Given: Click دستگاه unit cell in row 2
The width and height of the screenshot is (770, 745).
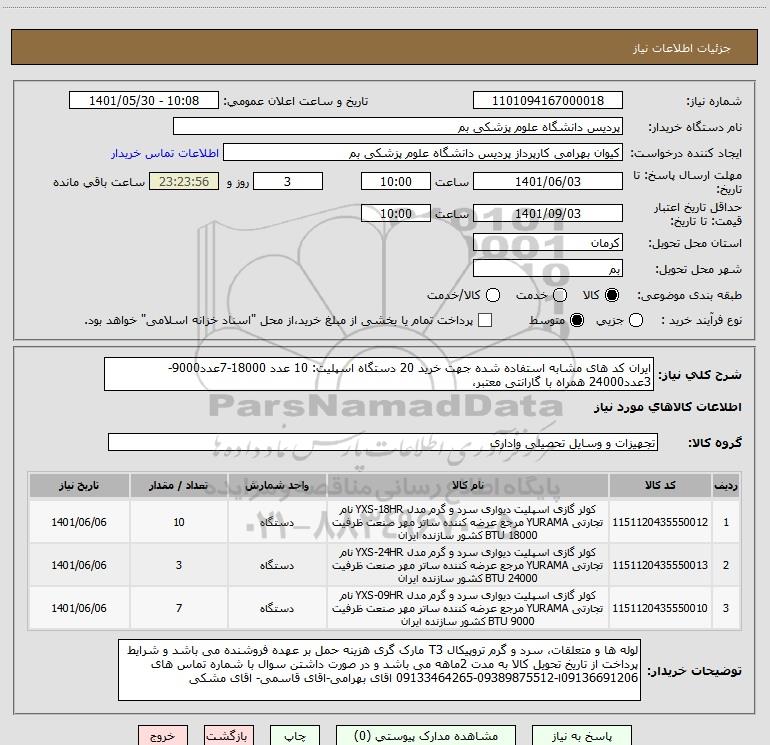Looking at the screenshot, I should coord(277,565).
